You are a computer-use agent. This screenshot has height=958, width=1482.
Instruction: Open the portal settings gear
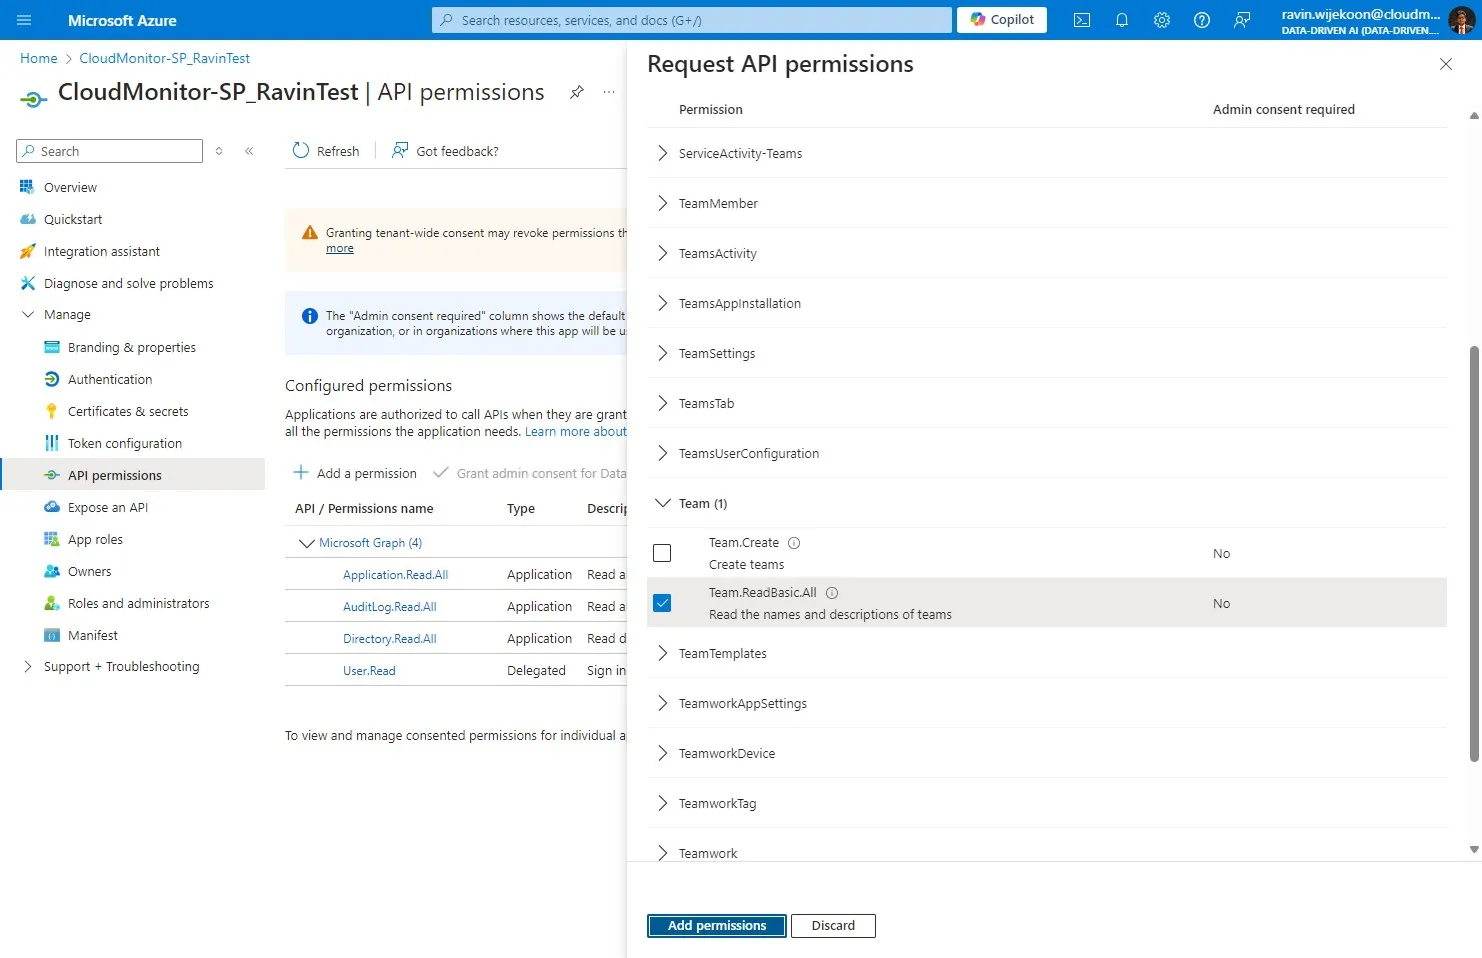click(x=1162, y=20)
